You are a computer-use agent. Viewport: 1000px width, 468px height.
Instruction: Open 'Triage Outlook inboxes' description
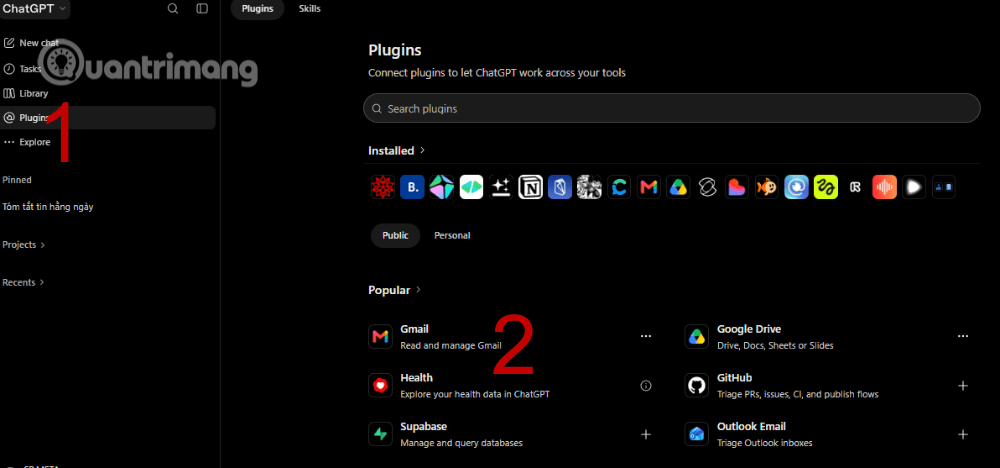pos(765,442)
